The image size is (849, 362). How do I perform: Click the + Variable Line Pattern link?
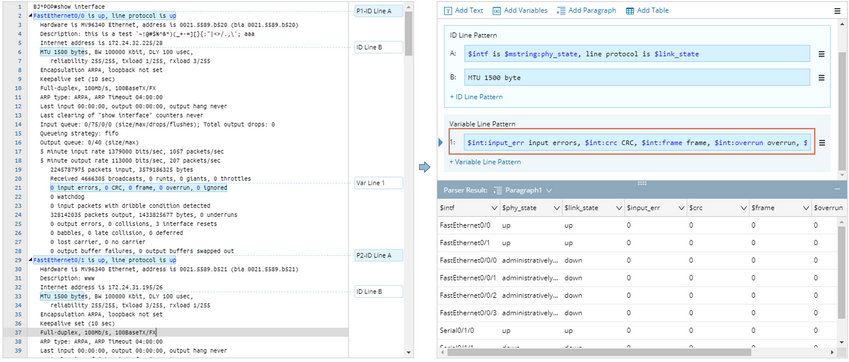tap(485, 162)
